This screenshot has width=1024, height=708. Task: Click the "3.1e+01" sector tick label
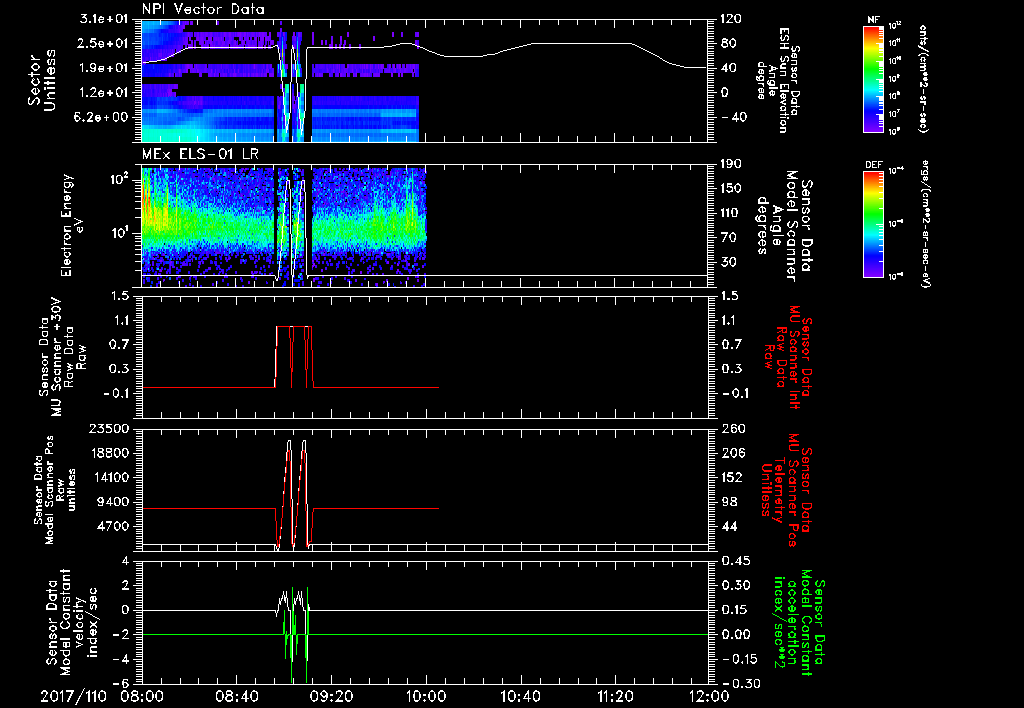tap(105, 19)
